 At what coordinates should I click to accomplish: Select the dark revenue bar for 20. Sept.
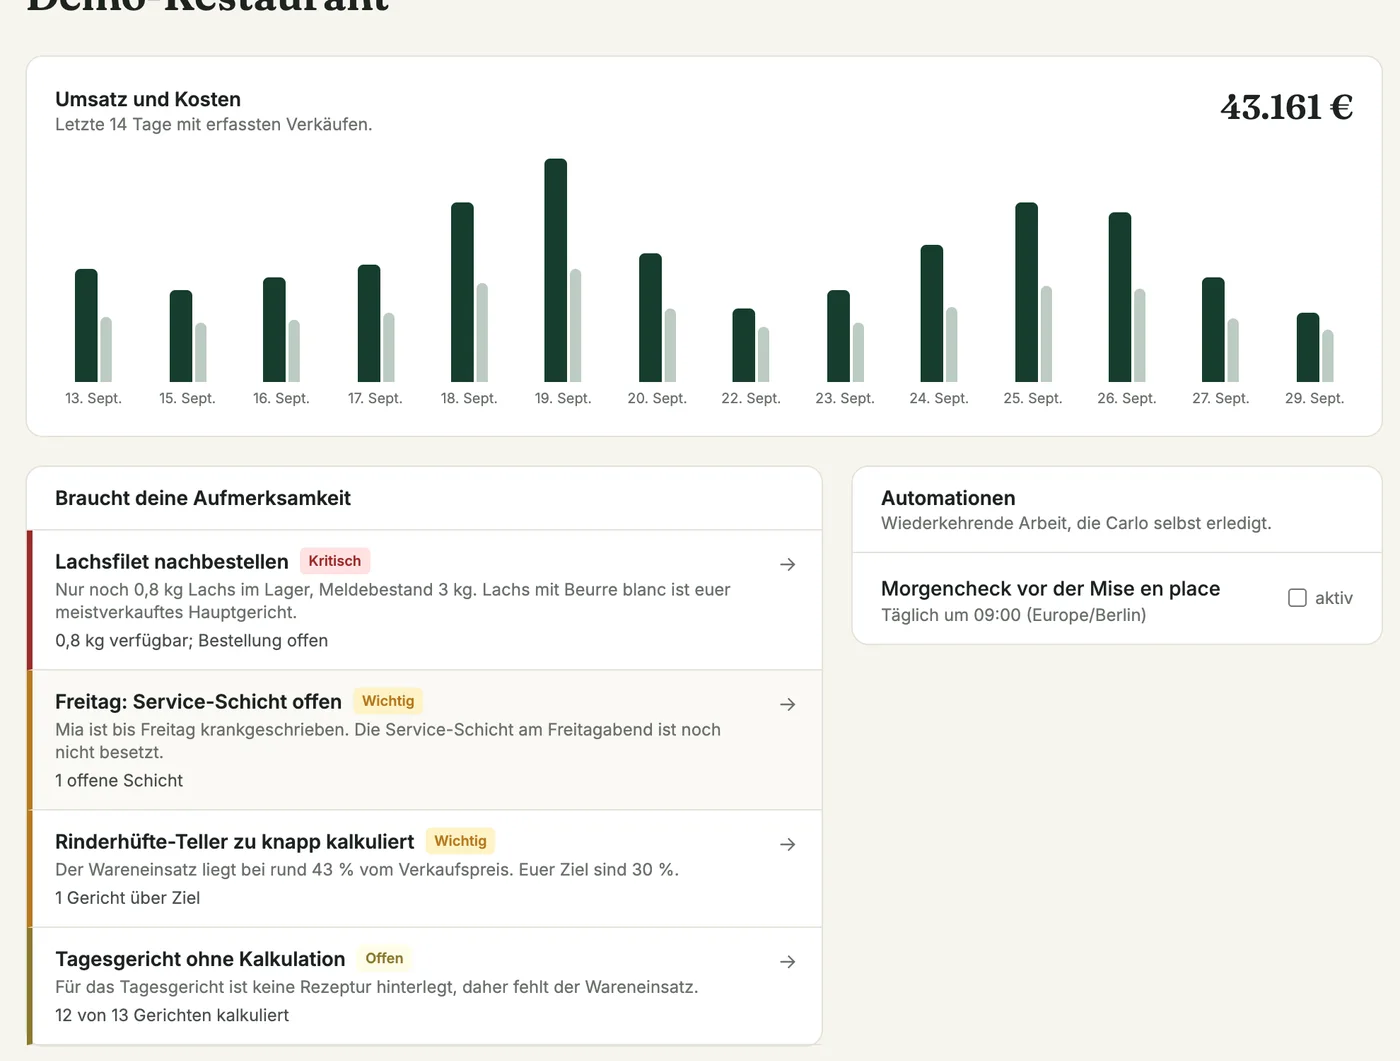tap(650, 318)
